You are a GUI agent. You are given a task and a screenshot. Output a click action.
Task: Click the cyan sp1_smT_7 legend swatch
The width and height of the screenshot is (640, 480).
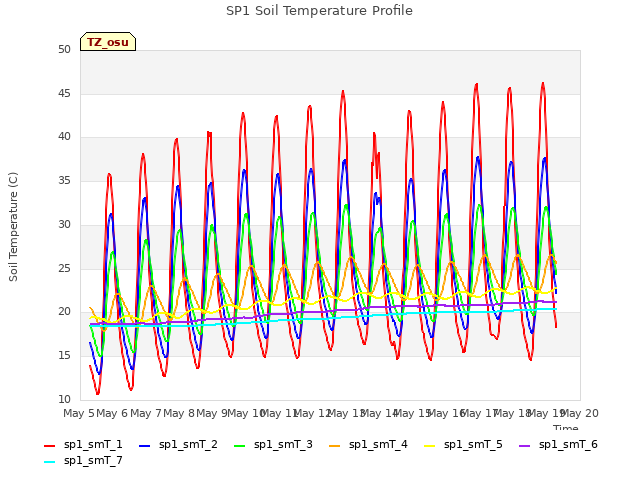pyautogui.click(x=49, y=462)
